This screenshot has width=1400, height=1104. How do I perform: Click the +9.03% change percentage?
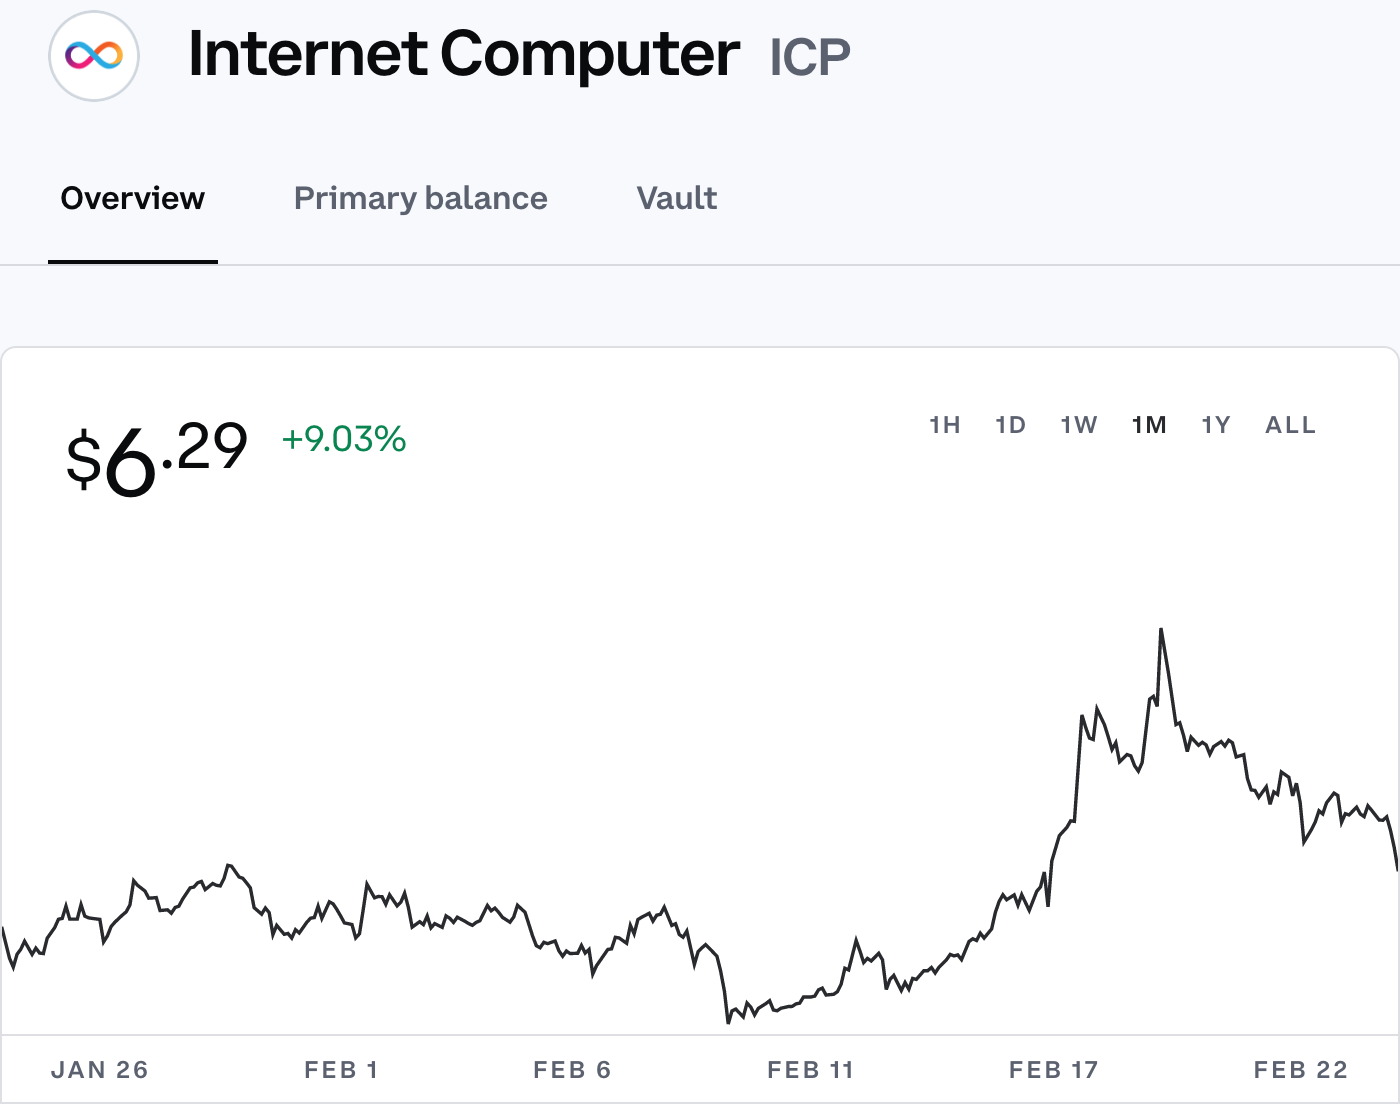[344, 439]
